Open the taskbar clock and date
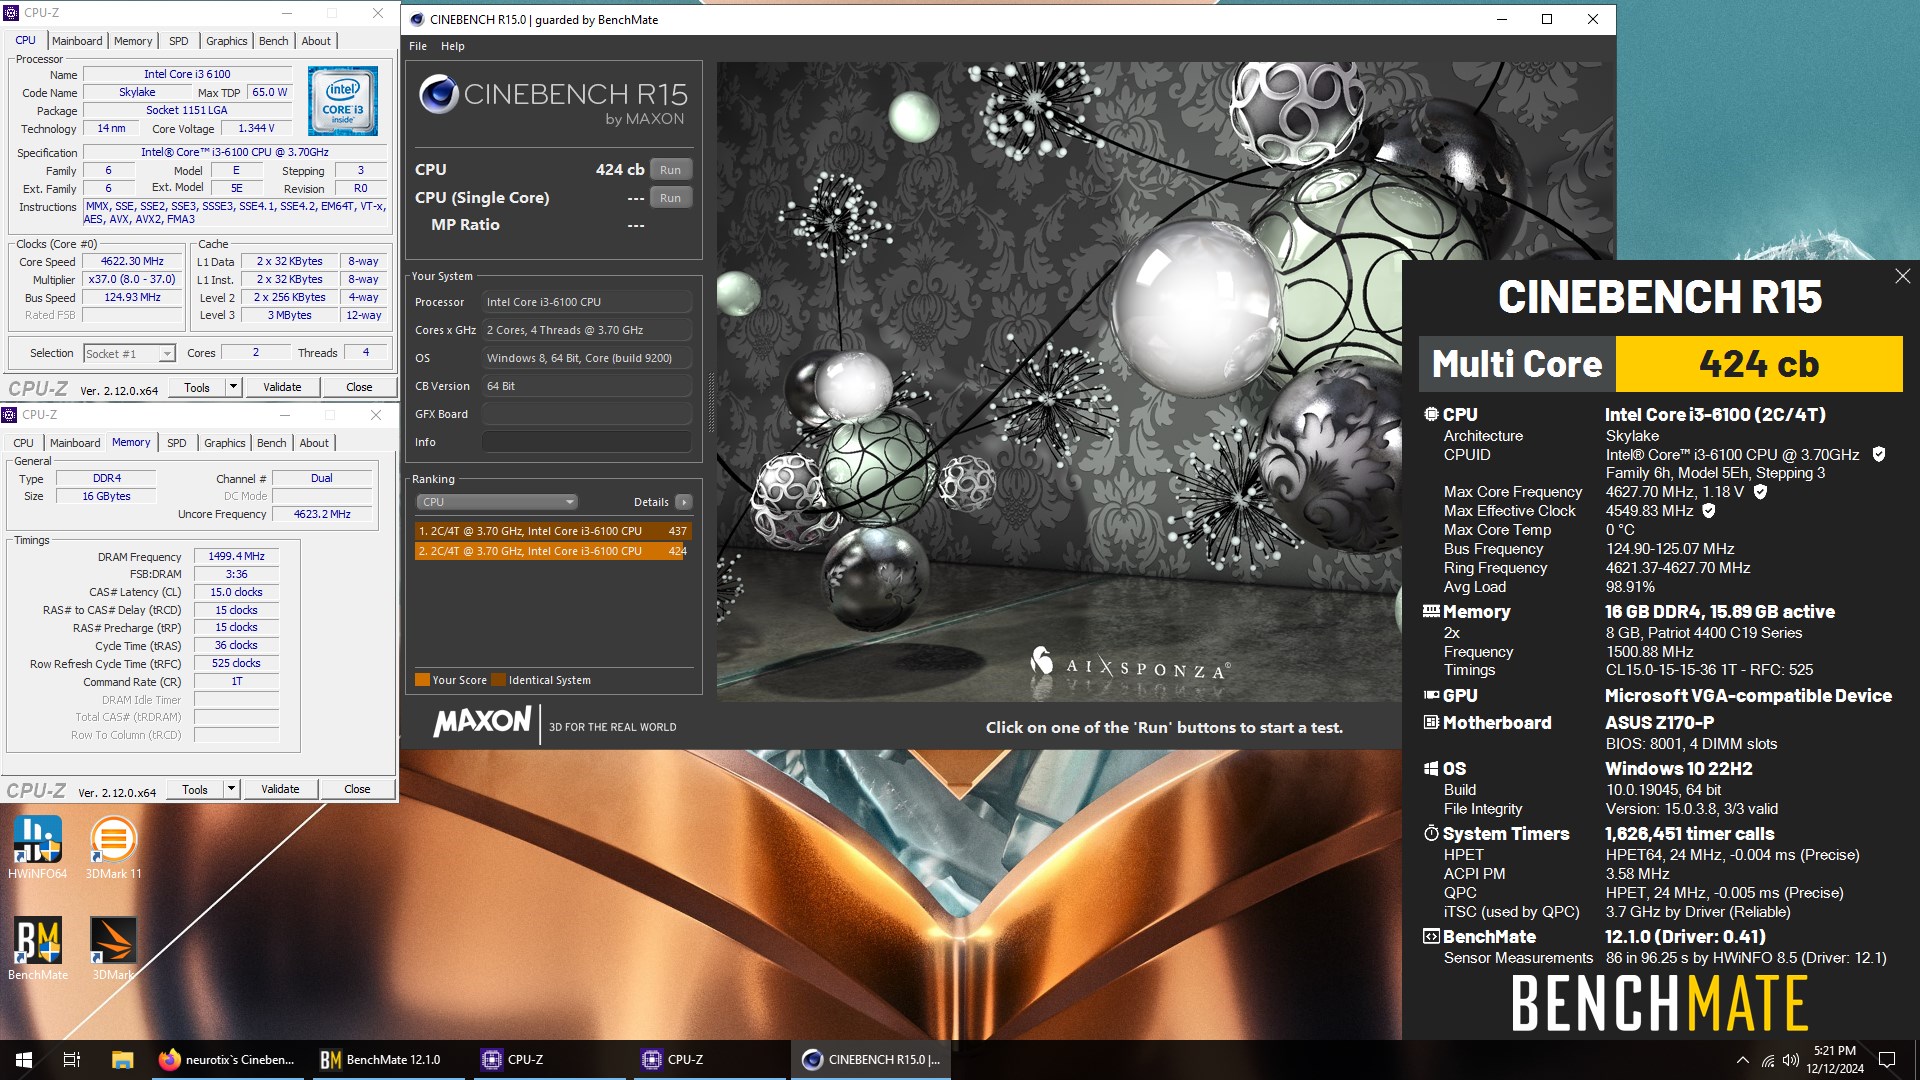The width and height of the screenshot is (1920, 1080). coord(1835,1060)
